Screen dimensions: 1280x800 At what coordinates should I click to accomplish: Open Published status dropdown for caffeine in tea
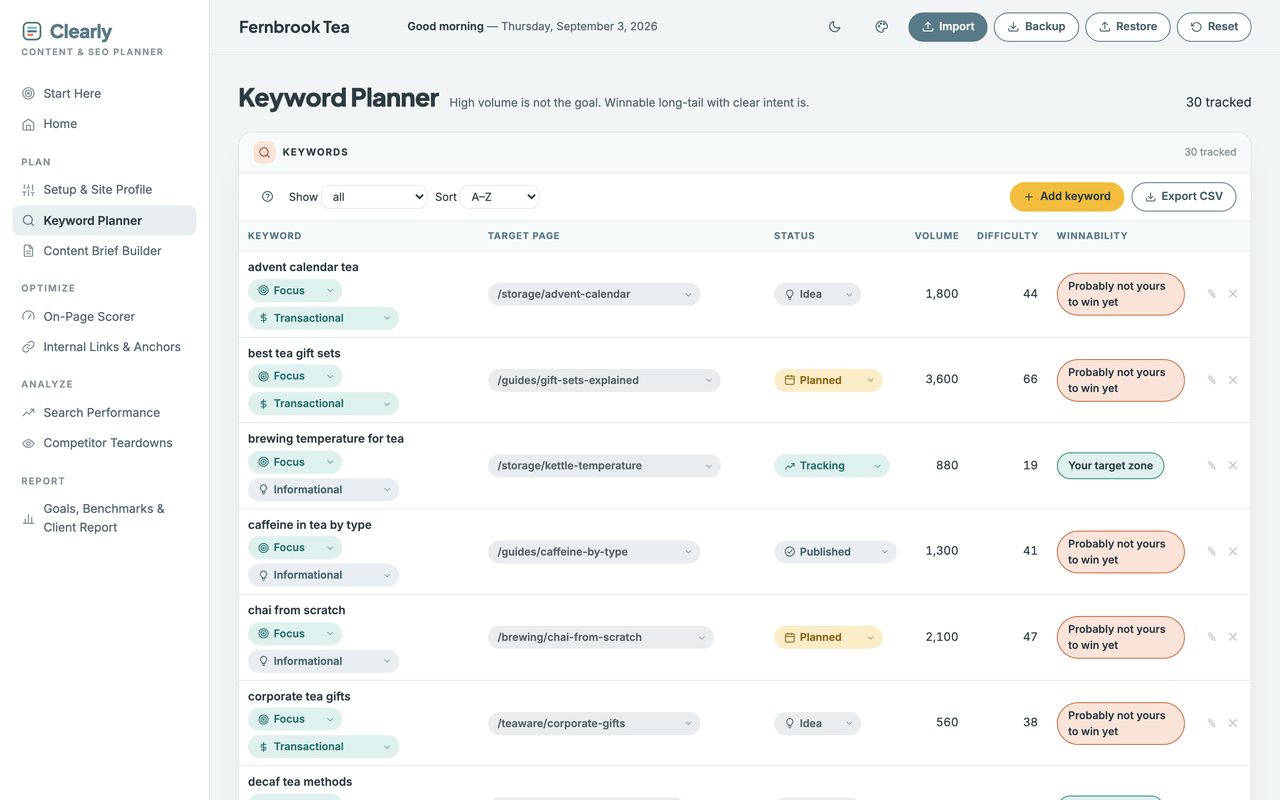coord(835,552)
